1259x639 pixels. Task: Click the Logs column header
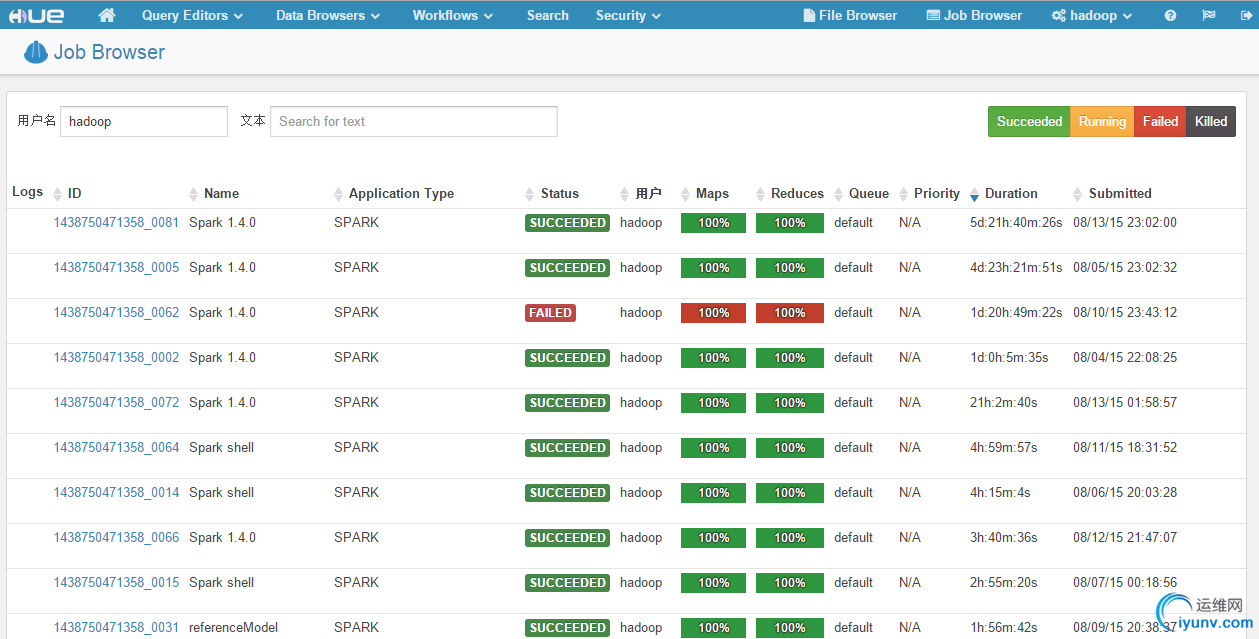pyautogui.click(x=28, y=192)
